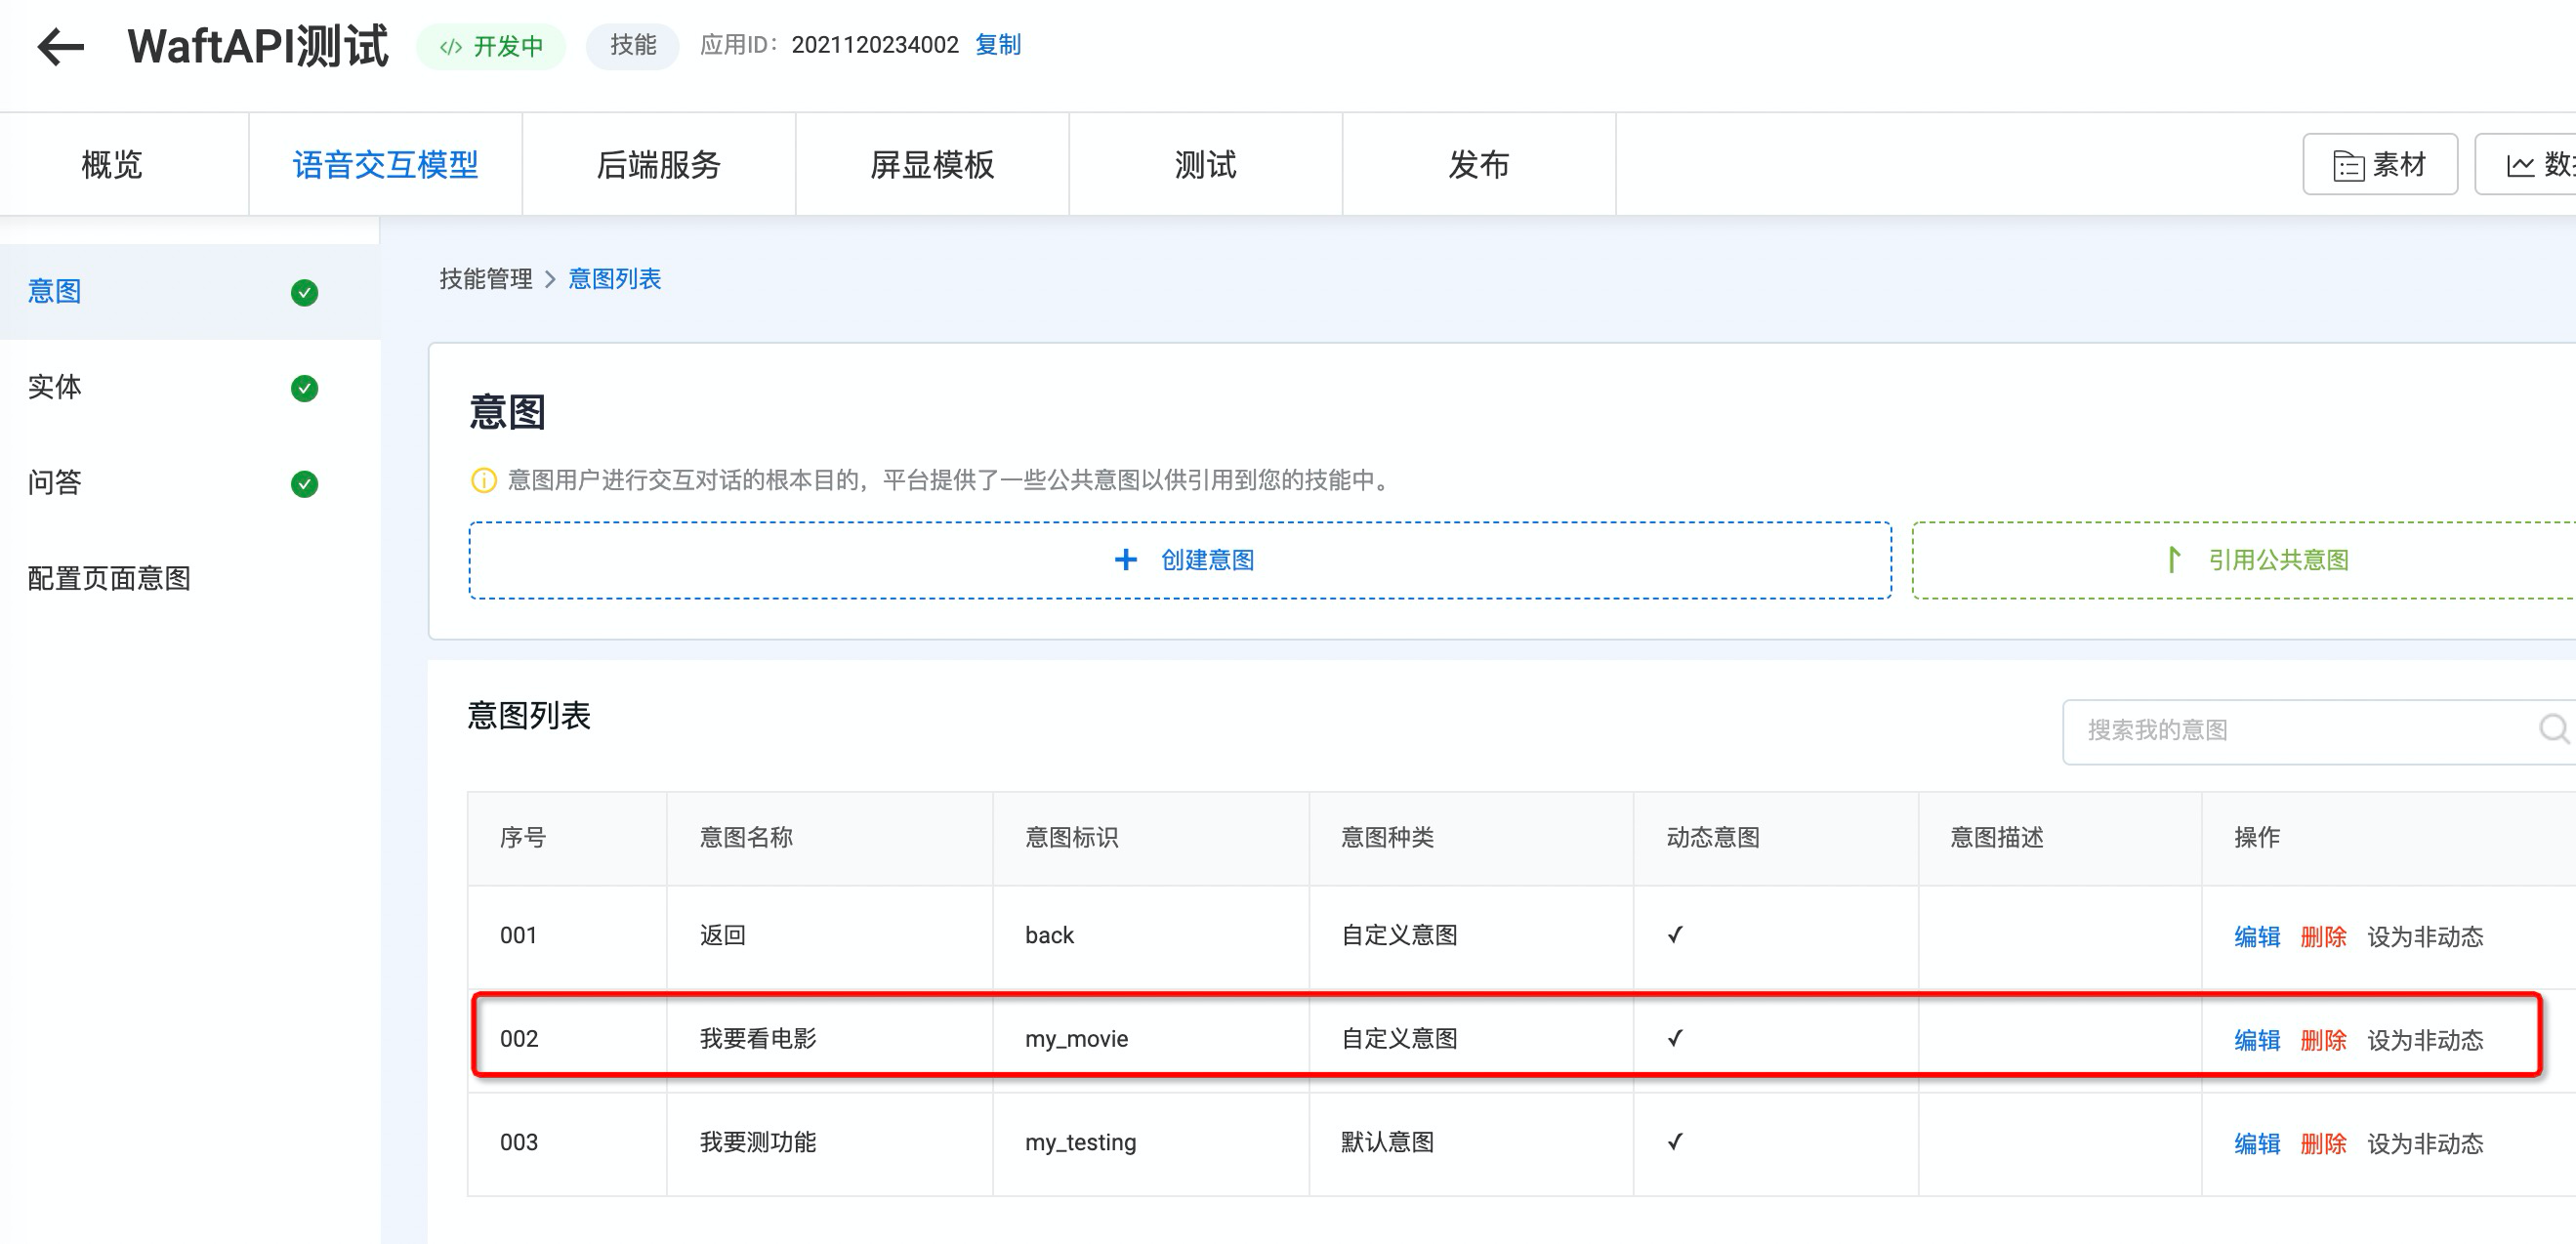Click the arrow icon in 引用公共意图
This screenshot has height=1244, width=2576.
point(2172,559)
